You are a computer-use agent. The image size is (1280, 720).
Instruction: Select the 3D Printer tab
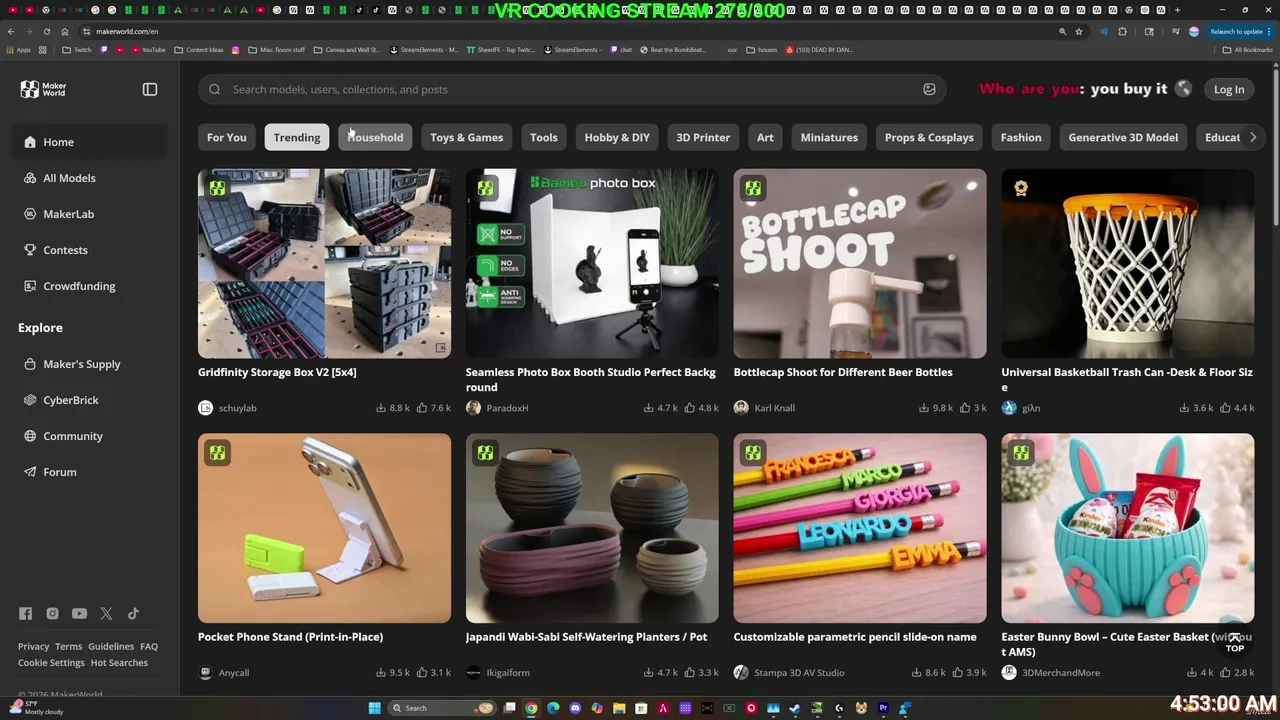tap(703, 137)
